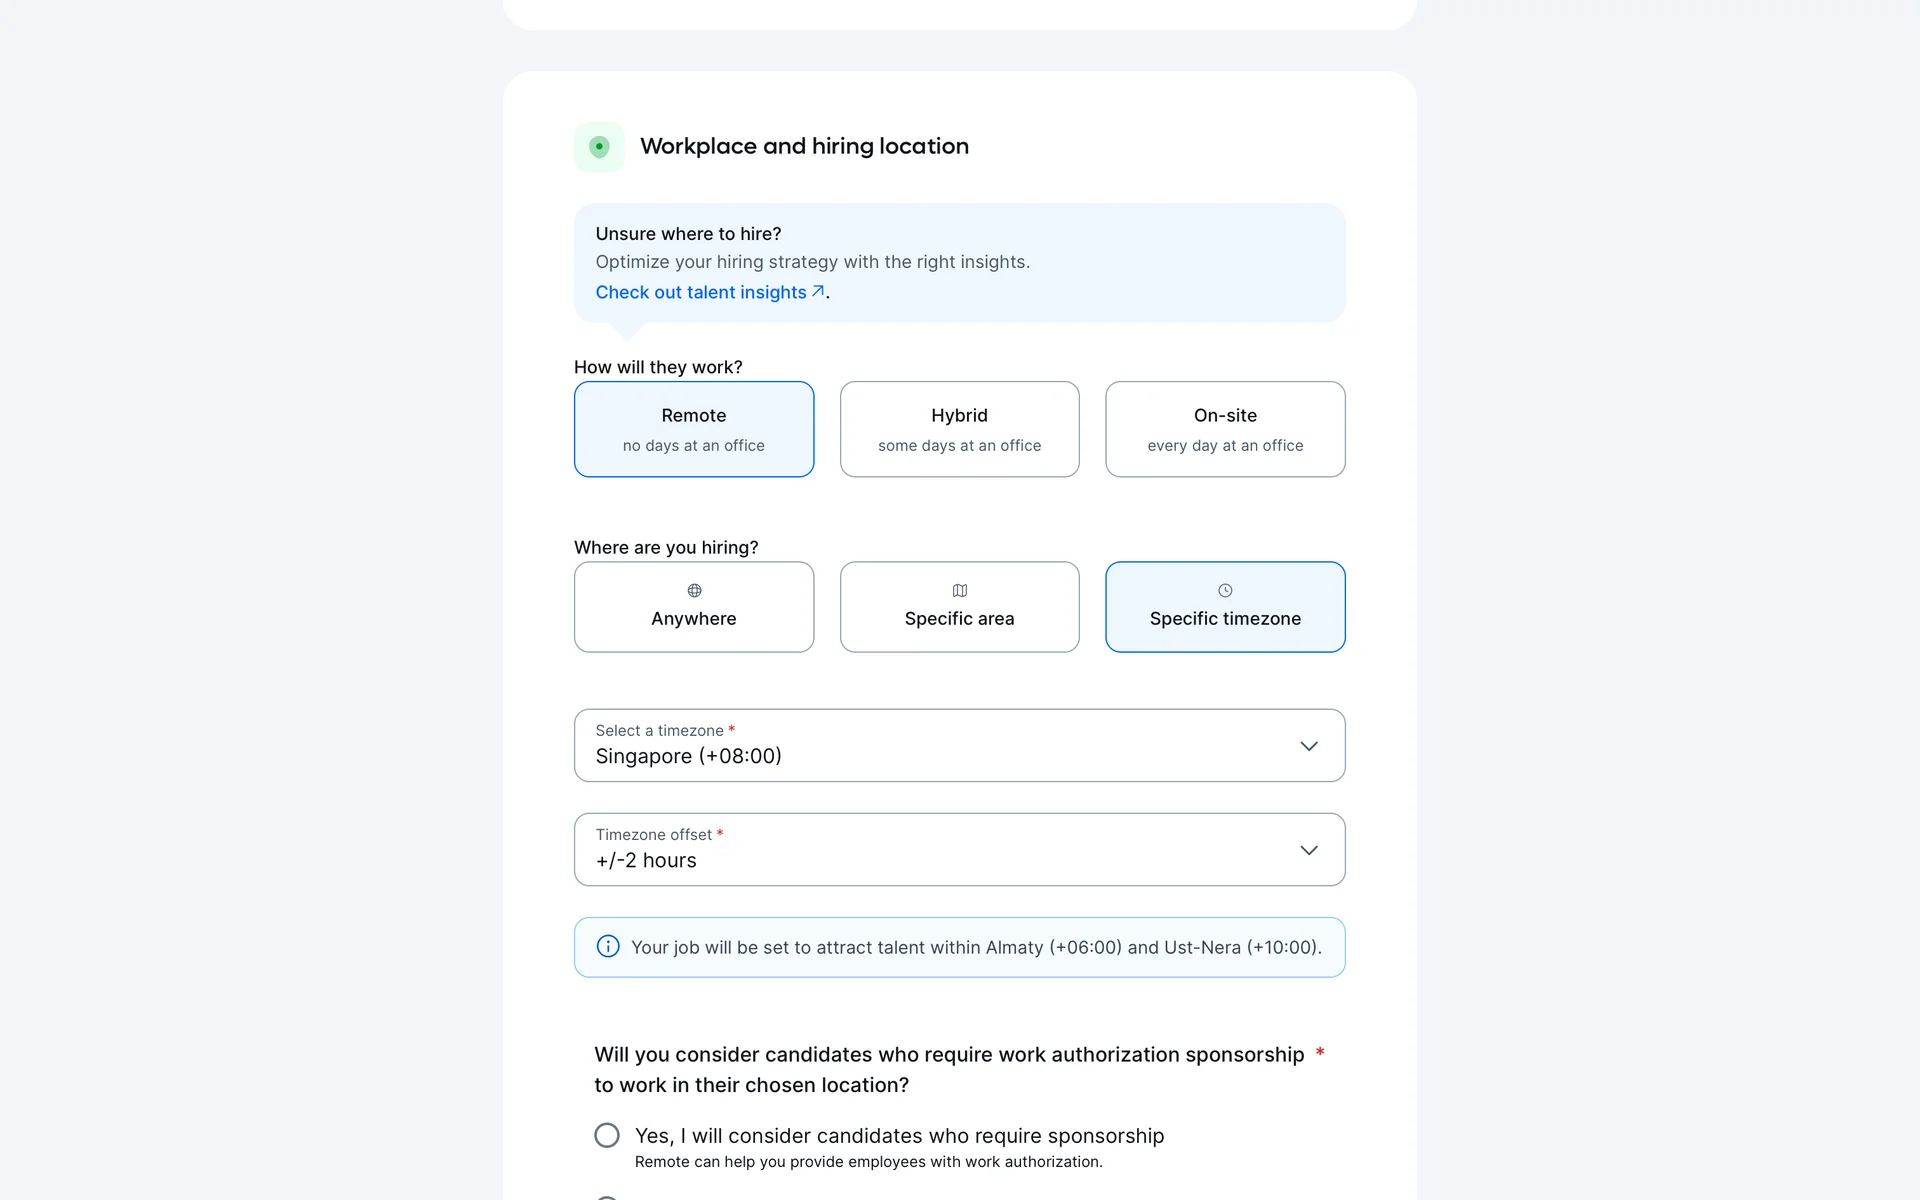Select the Remote work option
Screen dimensions: 1920x1200
click(x=694, y=429)
